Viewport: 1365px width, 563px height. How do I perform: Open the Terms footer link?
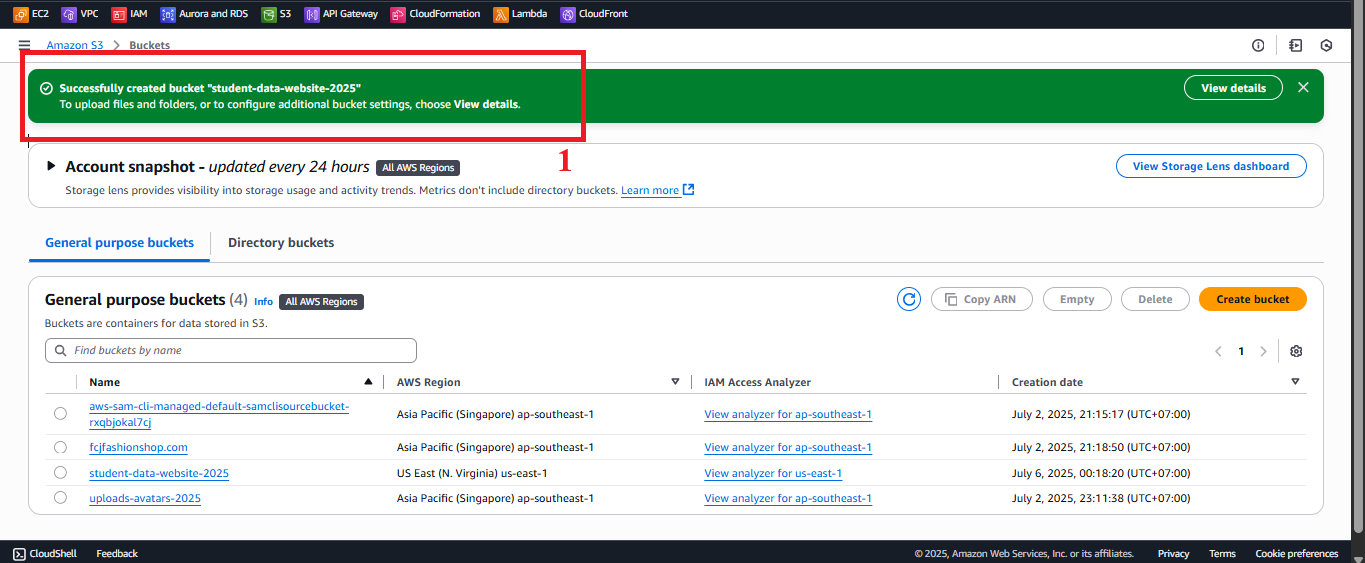click(x=1222, y=553)
